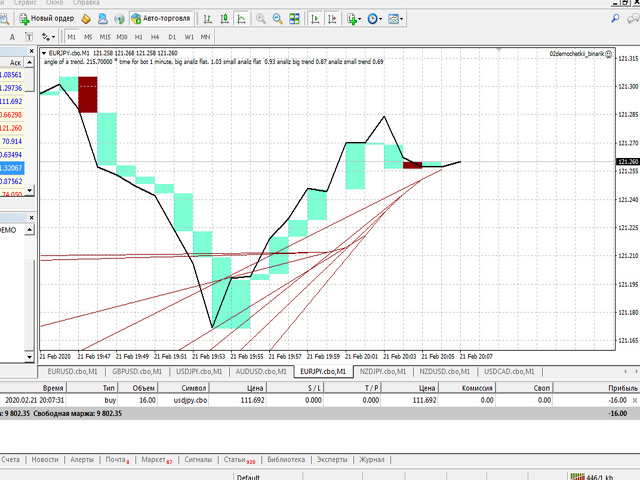Switch chart to bar chart mode
The height and width of the screenshot is (480, 640).
coord(208,19)
